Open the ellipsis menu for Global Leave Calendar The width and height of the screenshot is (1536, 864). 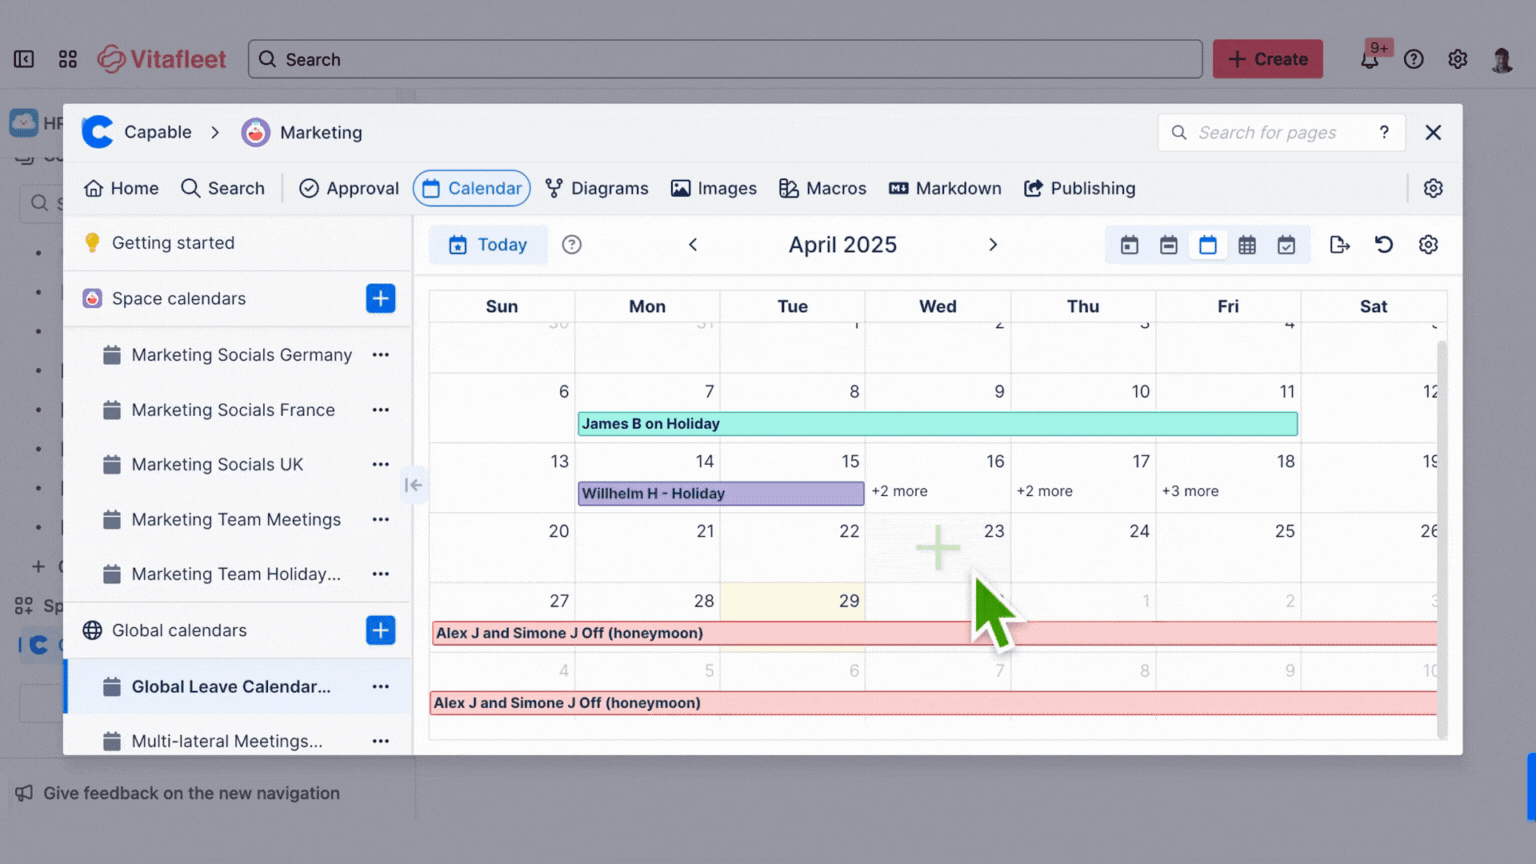click(380, 687)
